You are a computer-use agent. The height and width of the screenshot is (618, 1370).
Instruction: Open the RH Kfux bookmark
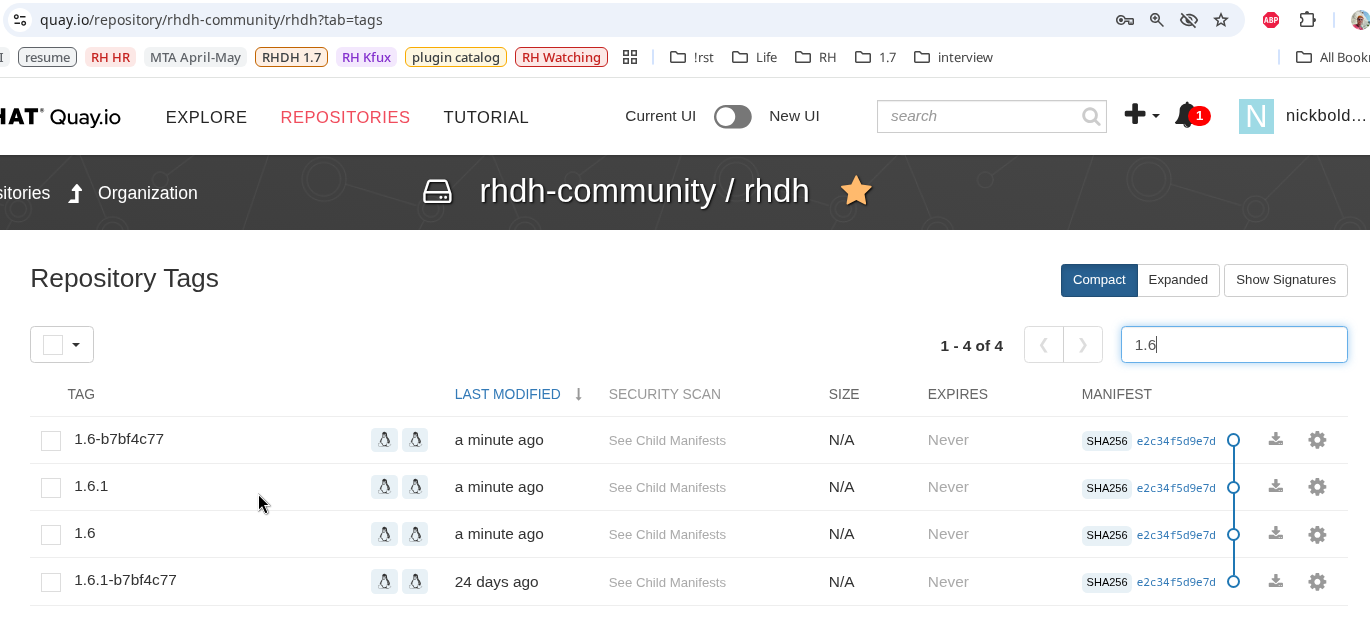coord(366,57)
